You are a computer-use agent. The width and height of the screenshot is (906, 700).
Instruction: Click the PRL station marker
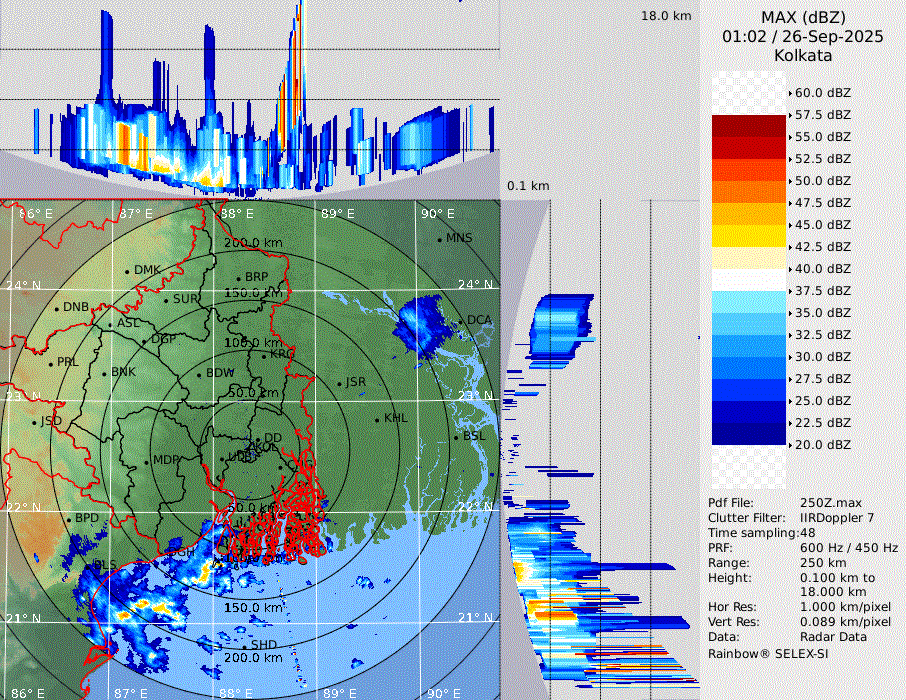50,363
